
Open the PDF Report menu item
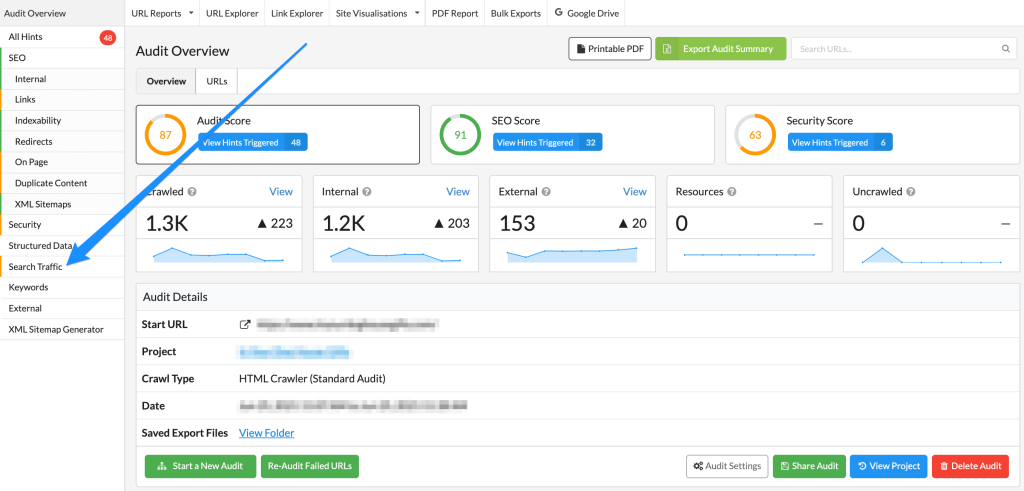tap(455, 13)
